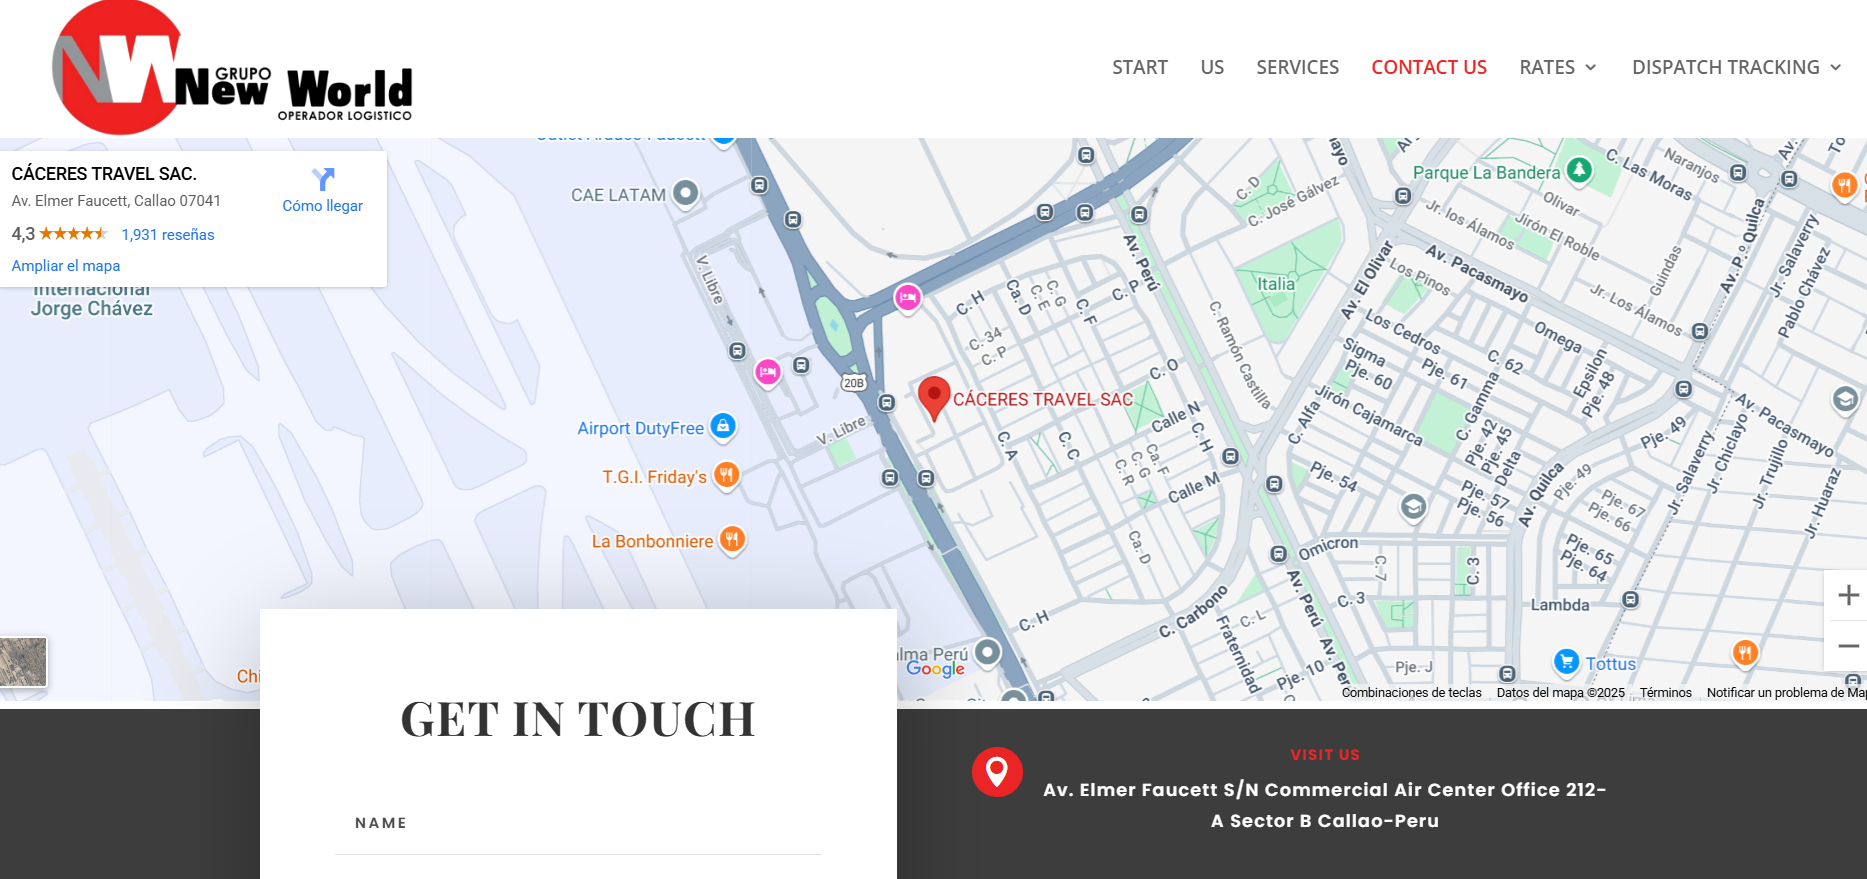Click Ampliar el mapa link
The image size is (1867, 879).
[x=66, y=266]
